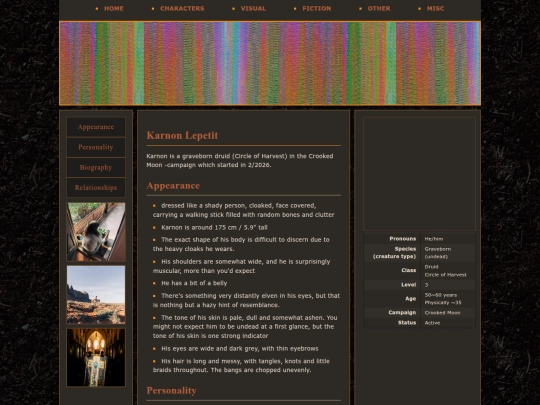
Task: Go to the FICTION section
Action: (317, 9)
